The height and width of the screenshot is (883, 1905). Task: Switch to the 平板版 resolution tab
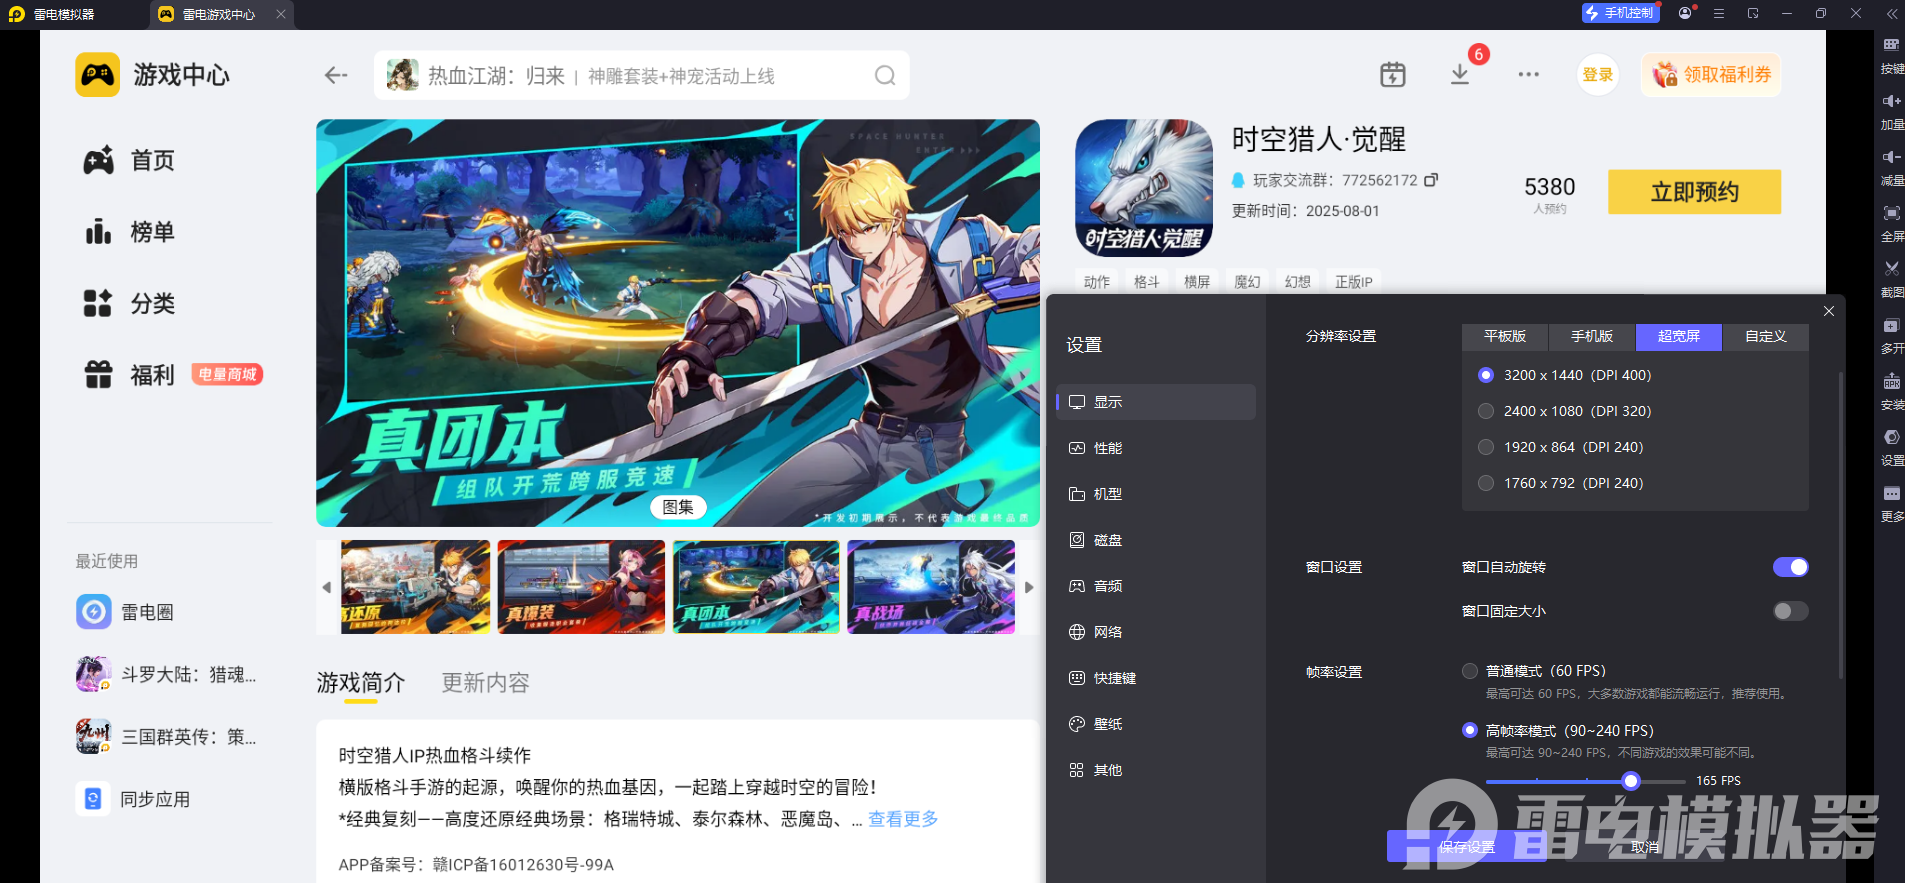coord(1505,337)
